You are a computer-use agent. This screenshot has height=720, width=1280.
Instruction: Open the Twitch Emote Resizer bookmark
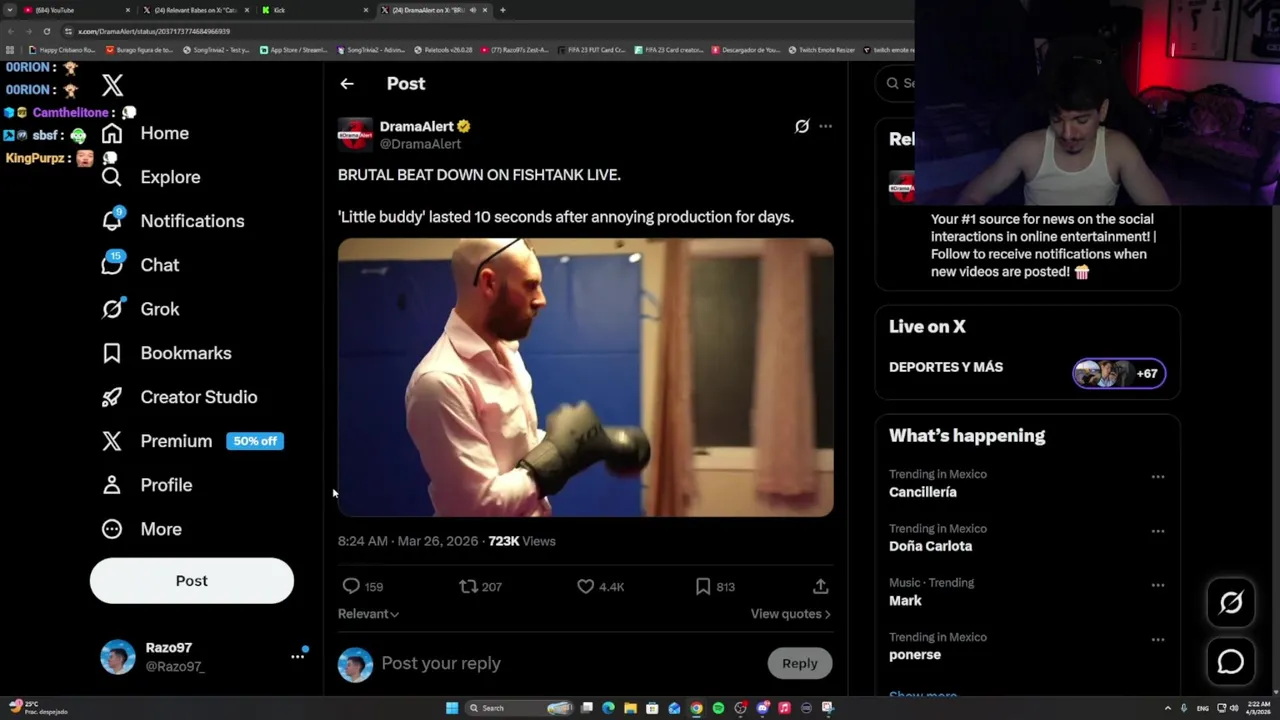821,50
